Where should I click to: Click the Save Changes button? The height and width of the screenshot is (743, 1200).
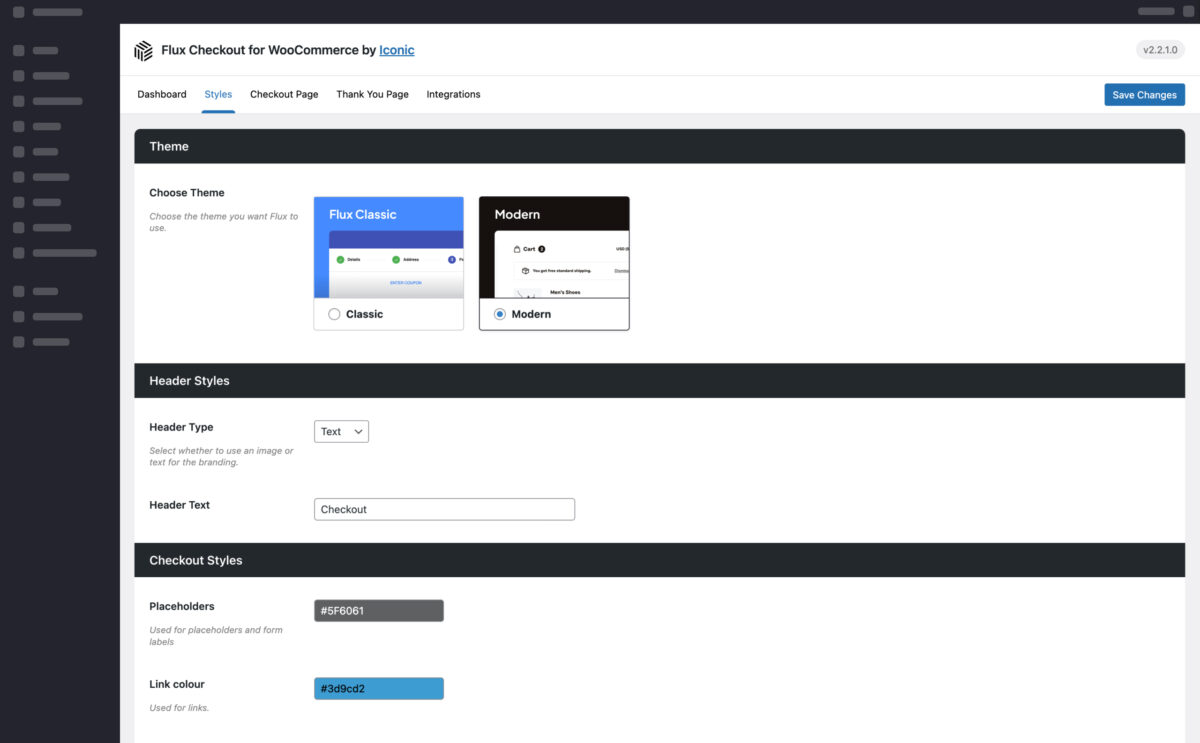(1144, 94)
